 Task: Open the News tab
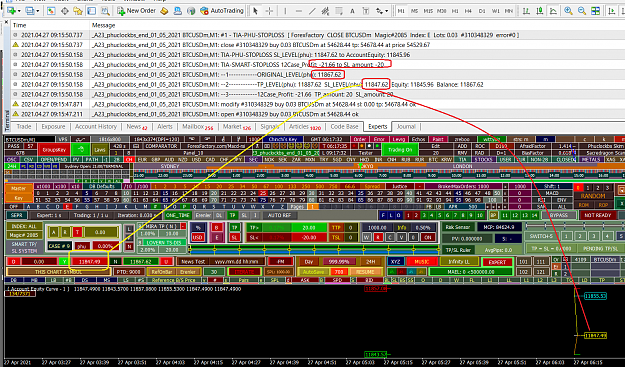(136, 126)
